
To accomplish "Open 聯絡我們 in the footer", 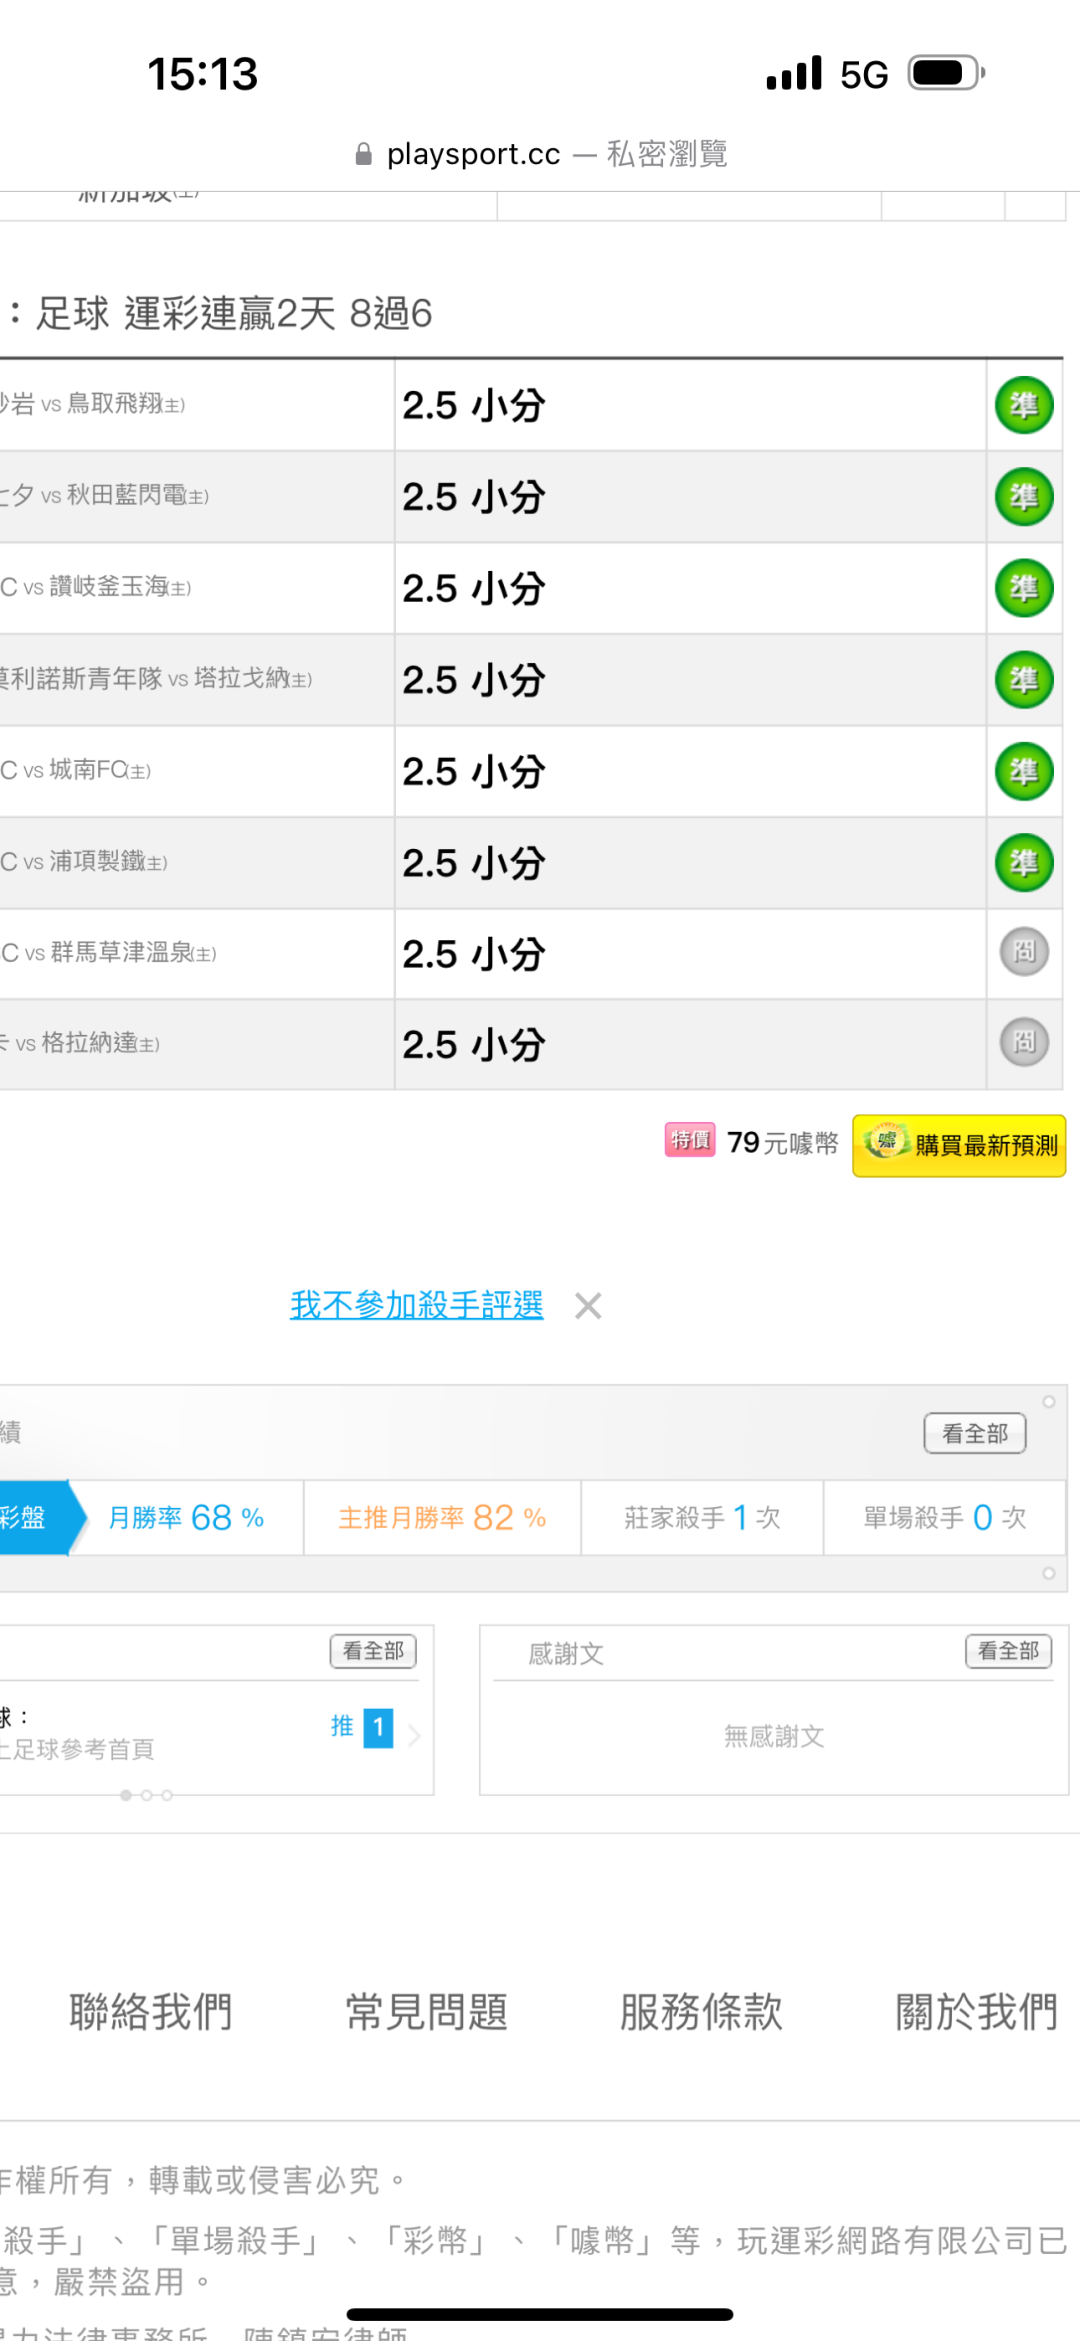I will (x=151, y=2011).
